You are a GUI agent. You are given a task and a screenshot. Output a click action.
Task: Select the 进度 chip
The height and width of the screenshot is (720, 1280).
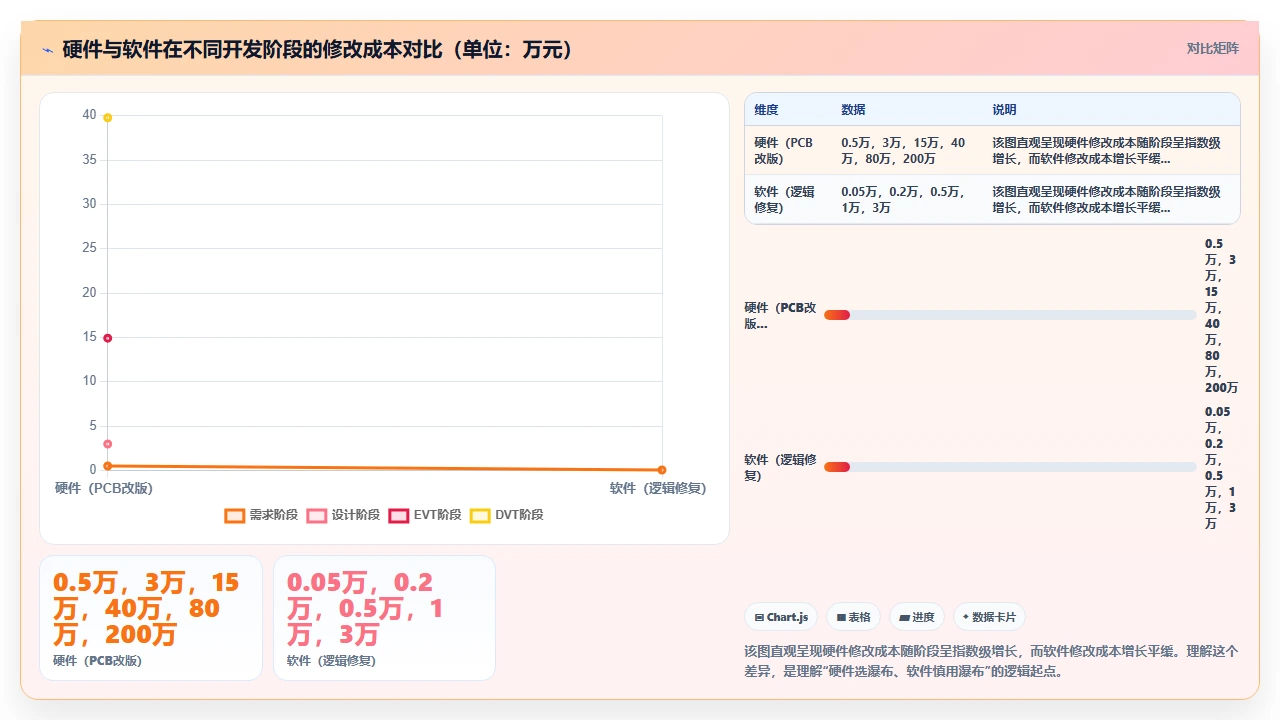916,617
